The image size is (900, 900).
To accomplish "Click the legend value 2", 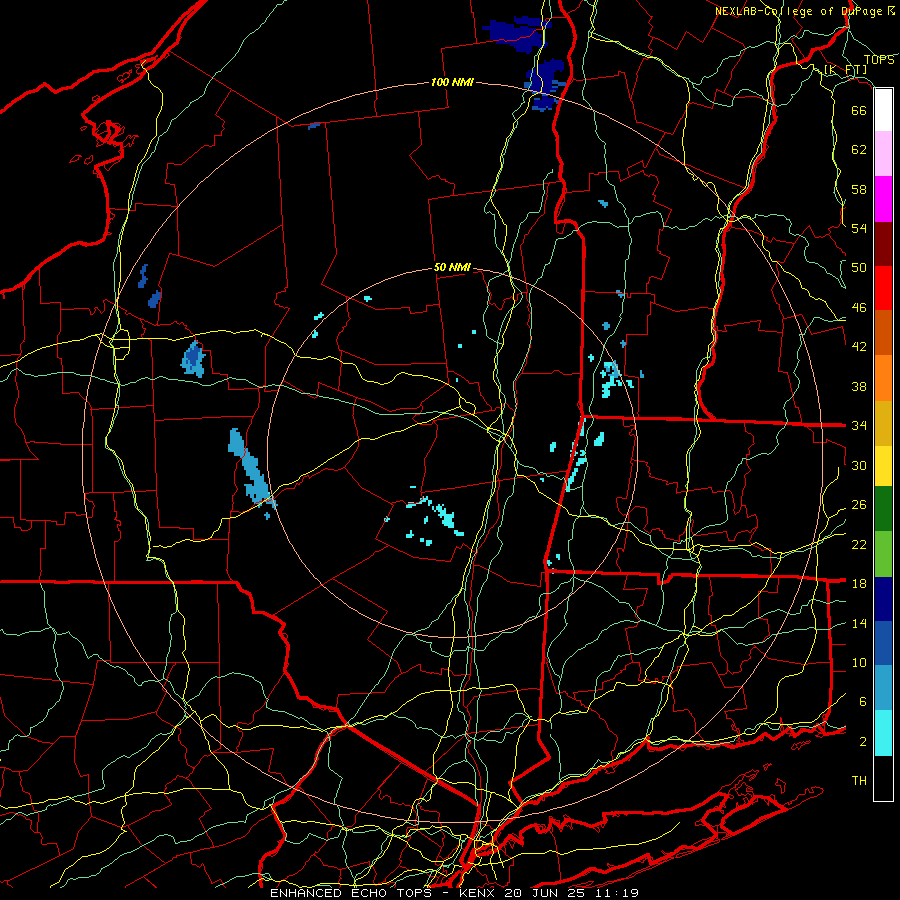I will coord(862,742).
